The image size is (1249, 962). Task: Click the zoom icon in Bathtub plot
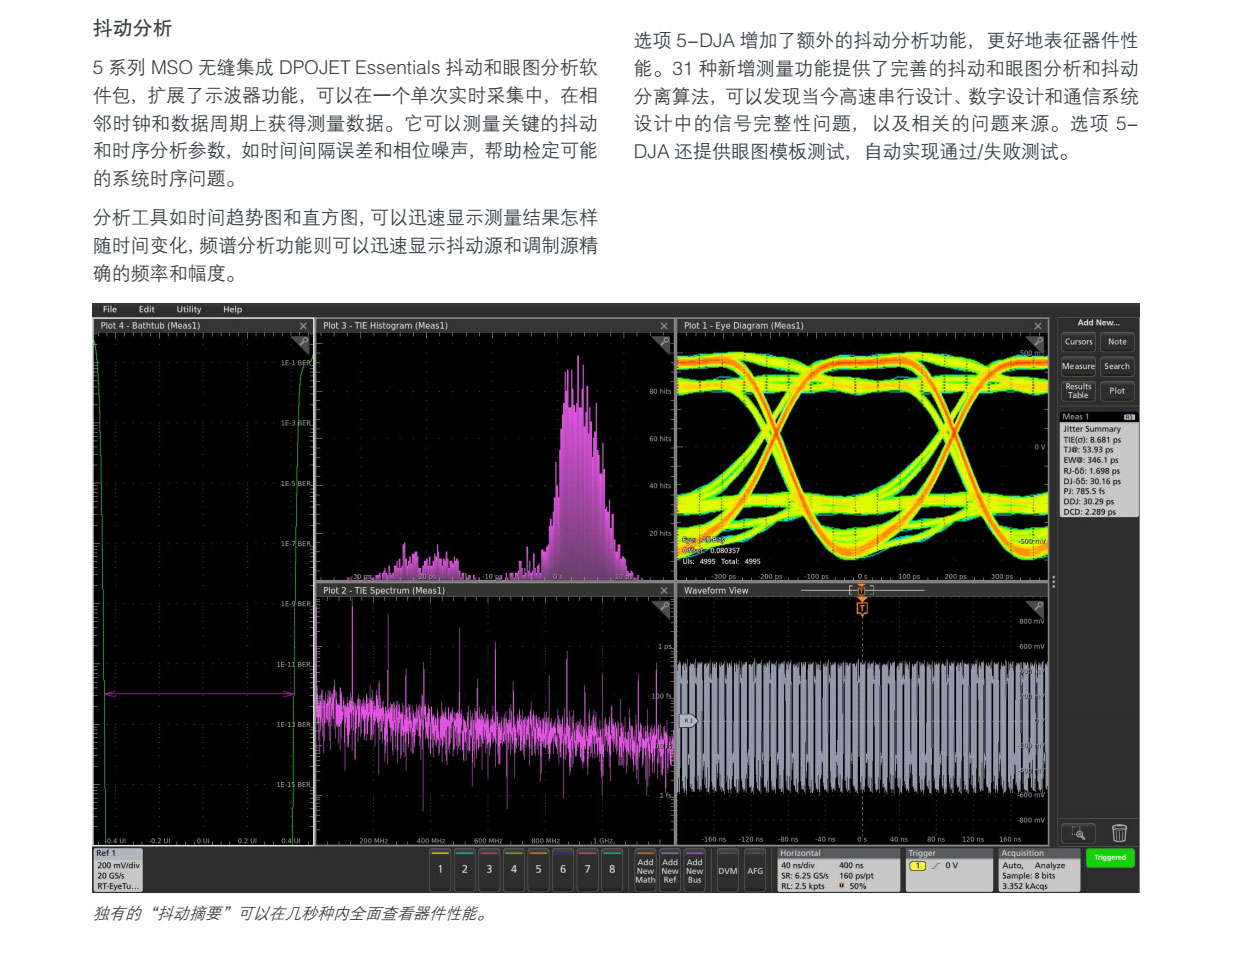pyautogui.click(x=305, y=343)
